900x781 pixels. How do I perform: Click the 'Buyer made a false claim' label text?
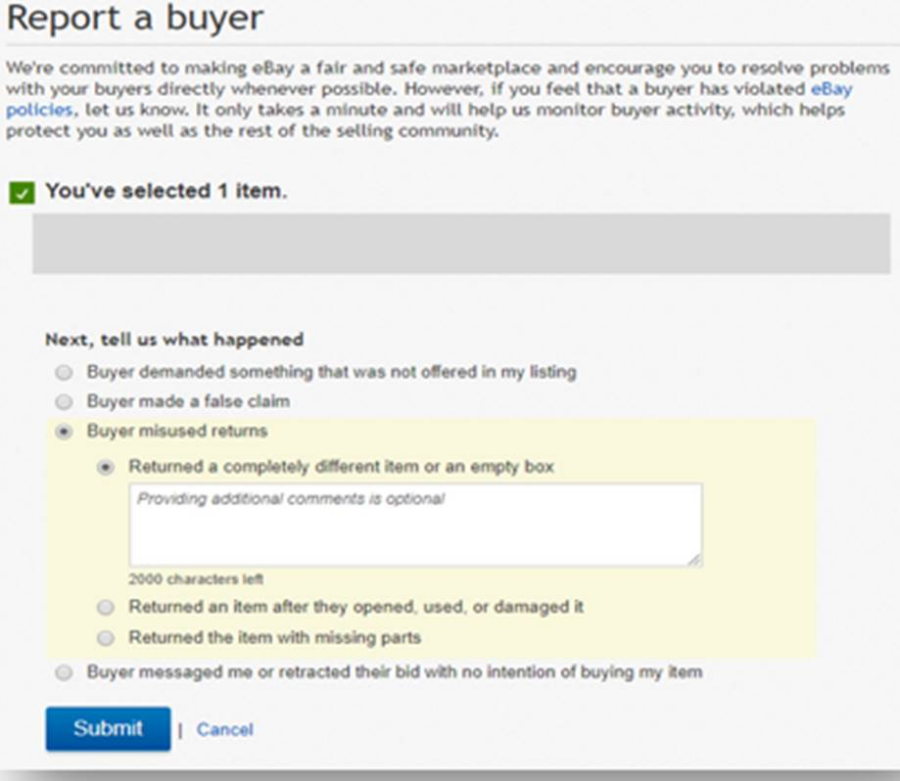[188, 401]
